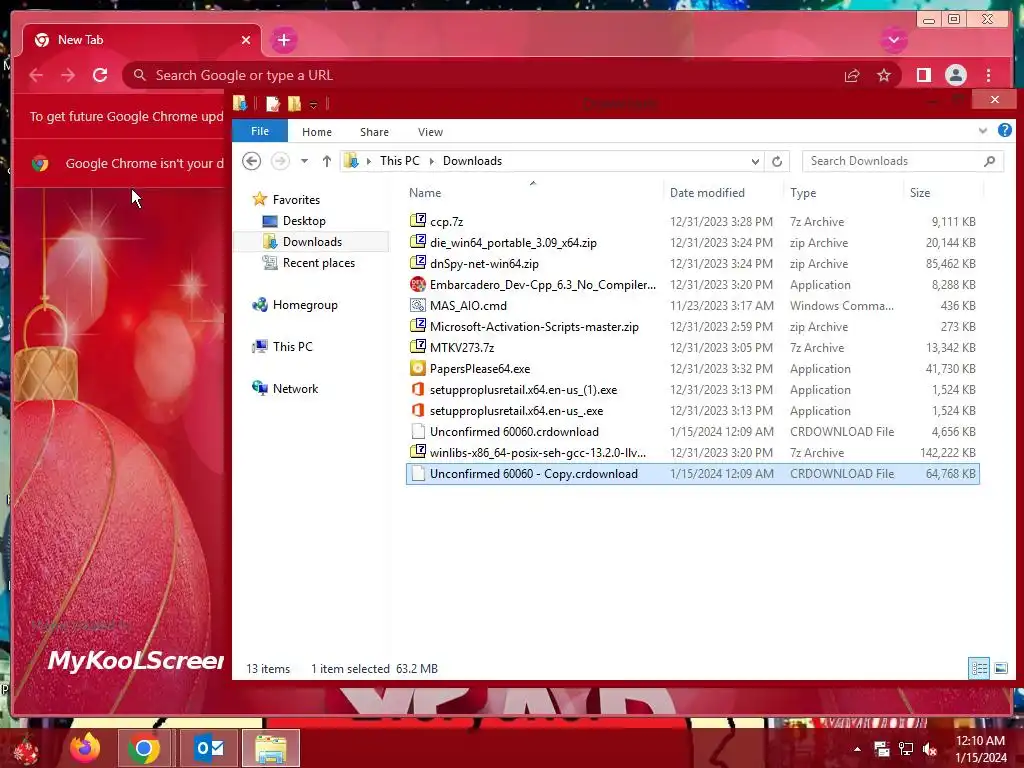Share this page icon in Chrome
Screen dimensions: 1024x768
(852, 75)
